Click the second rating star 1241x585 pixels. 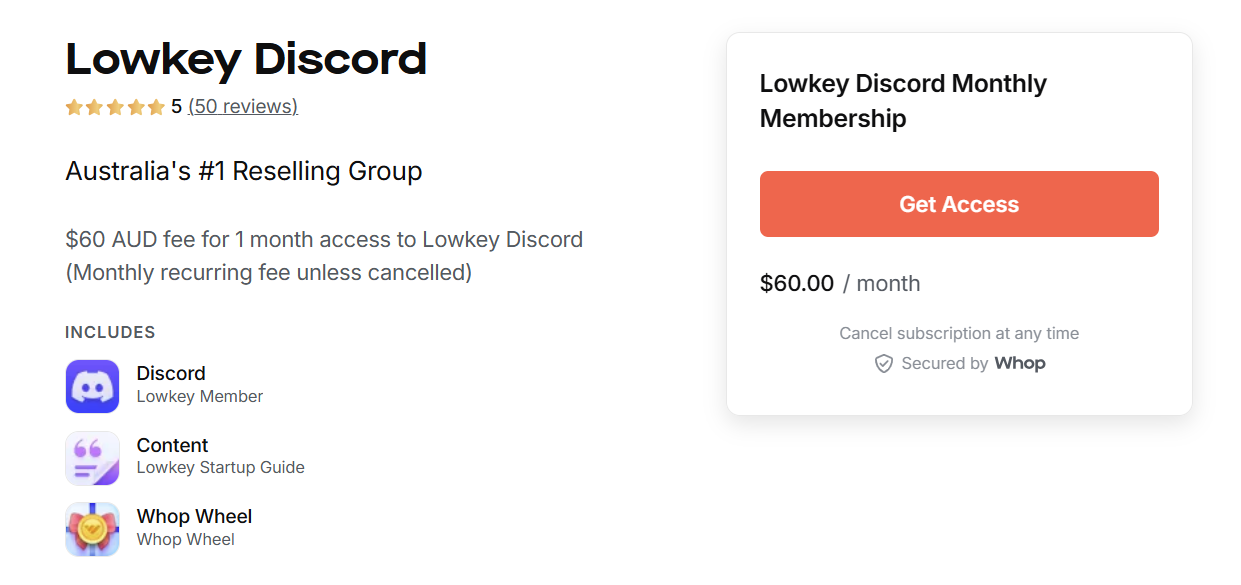coord(93,106)
